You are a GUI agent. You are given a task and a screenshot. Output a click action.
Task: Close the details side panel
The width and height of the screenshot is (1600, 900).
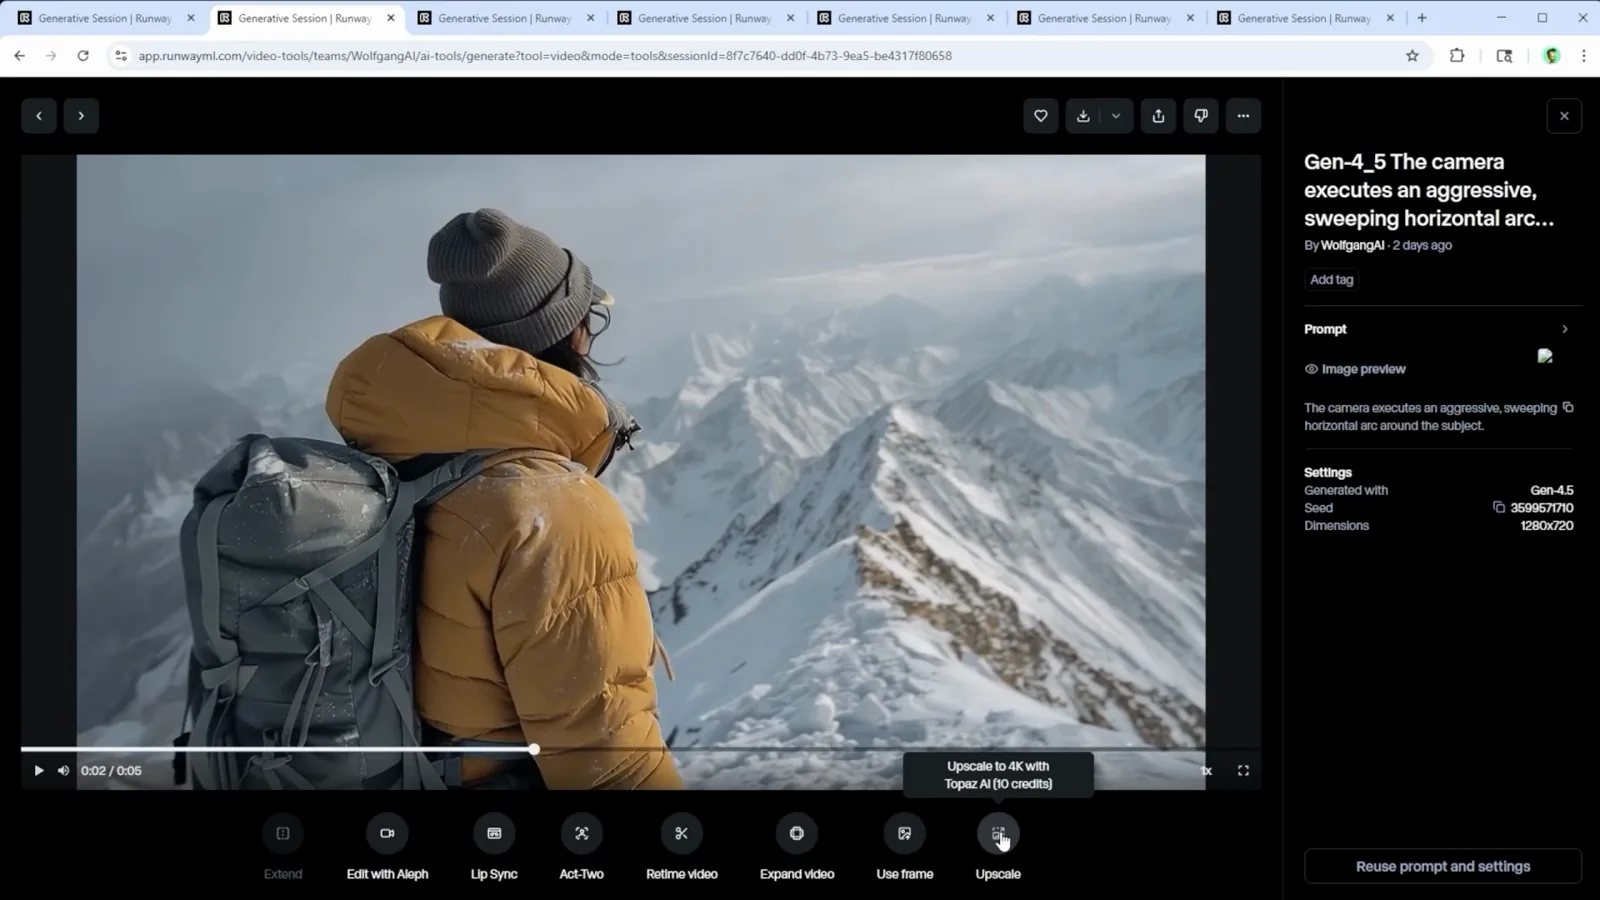[1564, 116]
